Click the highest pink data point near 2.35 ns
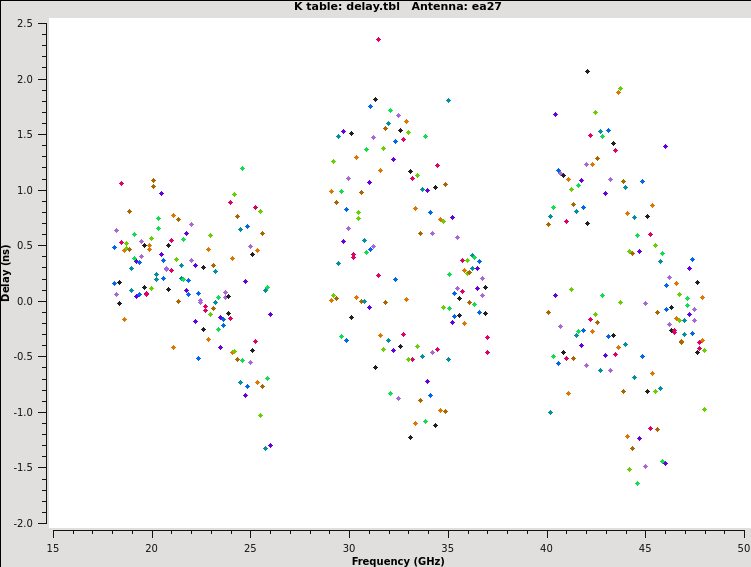Image resolution: width=751 pixels, height=567 pixels. 378,40
